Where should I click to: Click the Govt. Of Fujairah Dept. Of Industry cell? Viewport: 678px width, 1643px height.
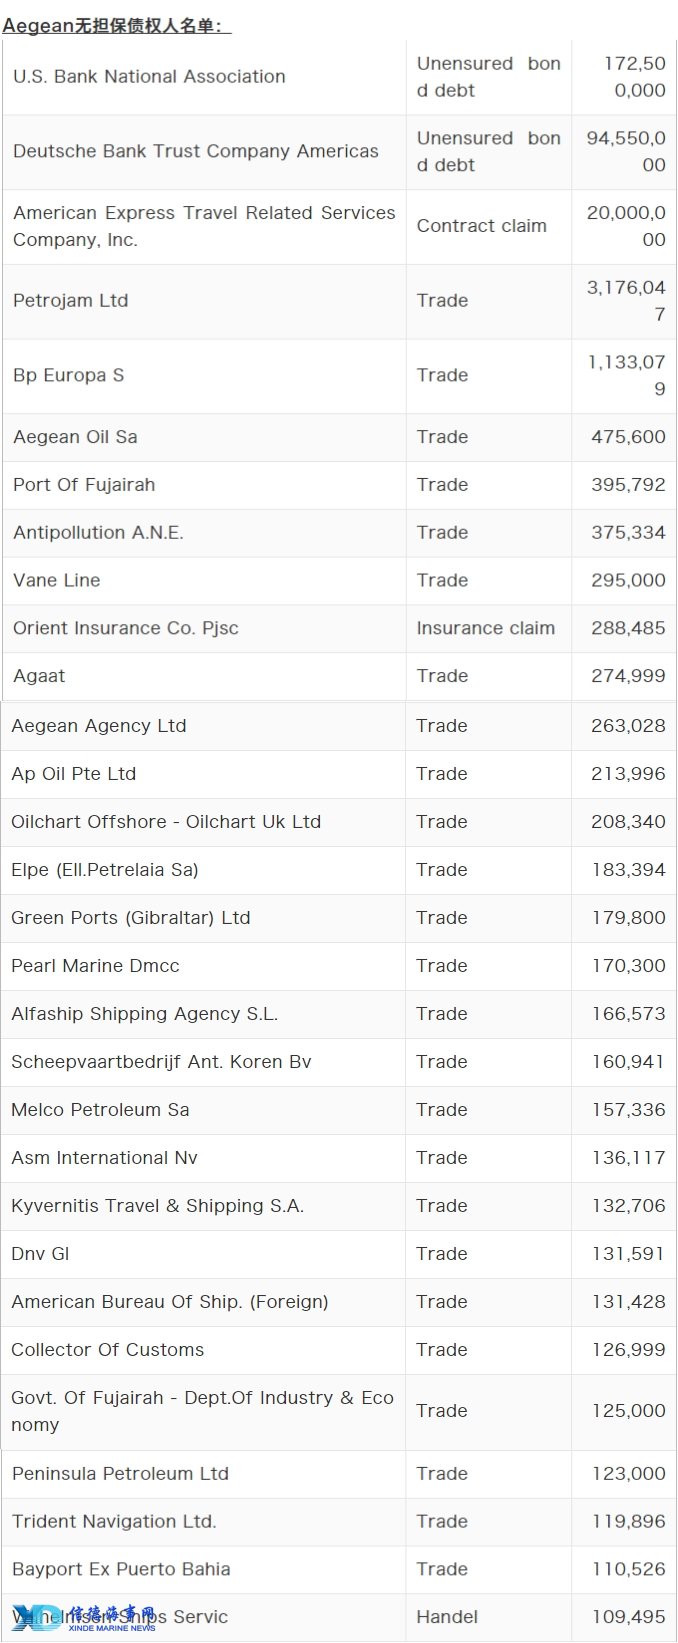tap(203, 1412)
